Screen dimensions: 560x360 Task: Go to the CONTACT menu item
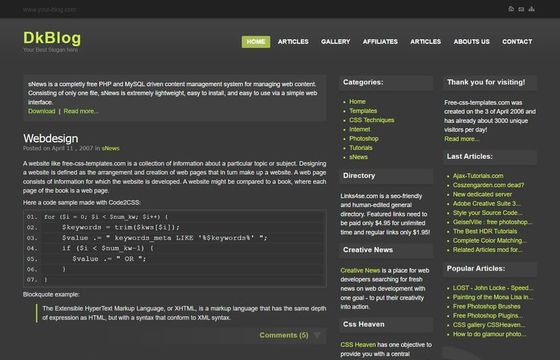click(x=517, y=42)
